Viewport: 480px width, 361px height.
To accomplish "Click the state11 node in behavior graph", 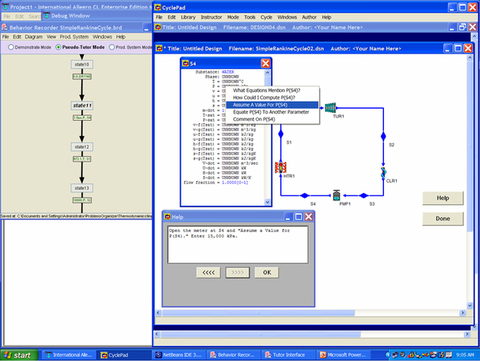I will (x=82, y=105).
